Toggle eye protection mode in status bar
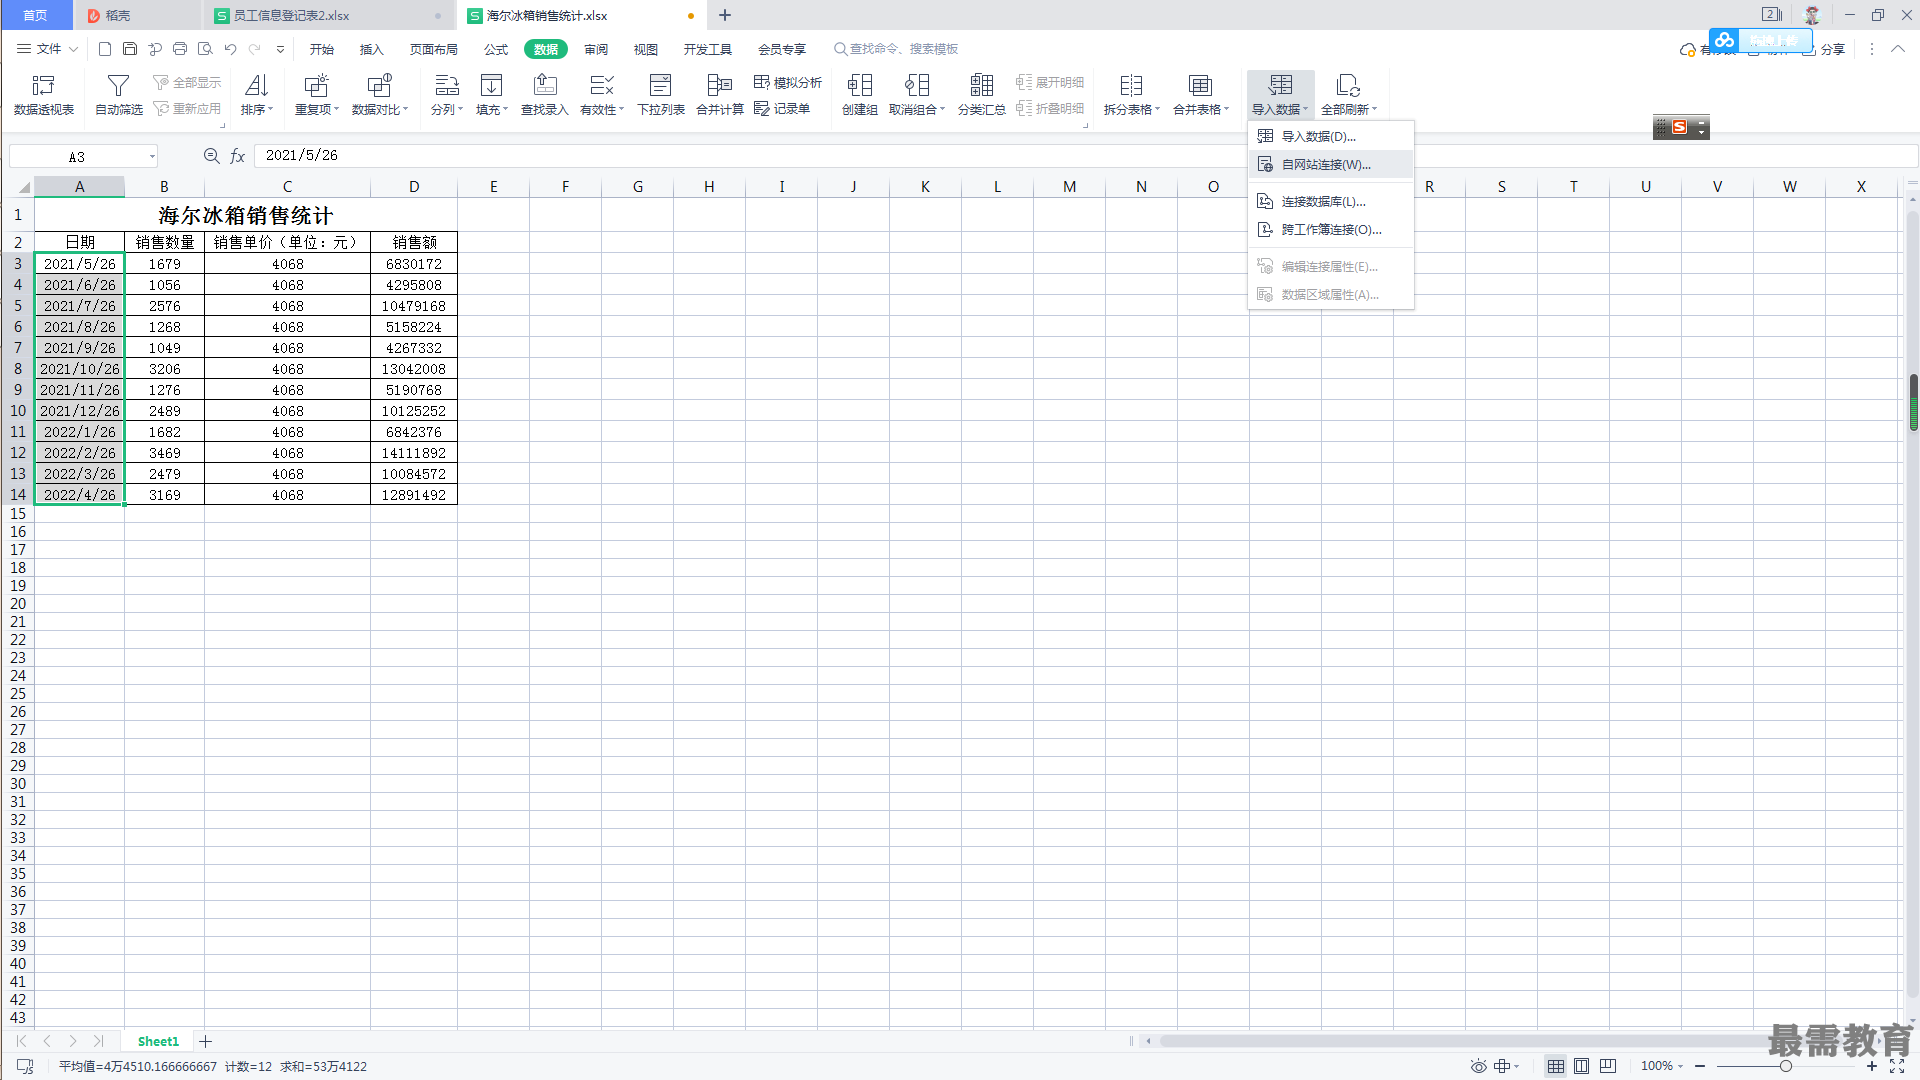The height and width of the screenshot is (1080, 1920). [1478, 1067]
